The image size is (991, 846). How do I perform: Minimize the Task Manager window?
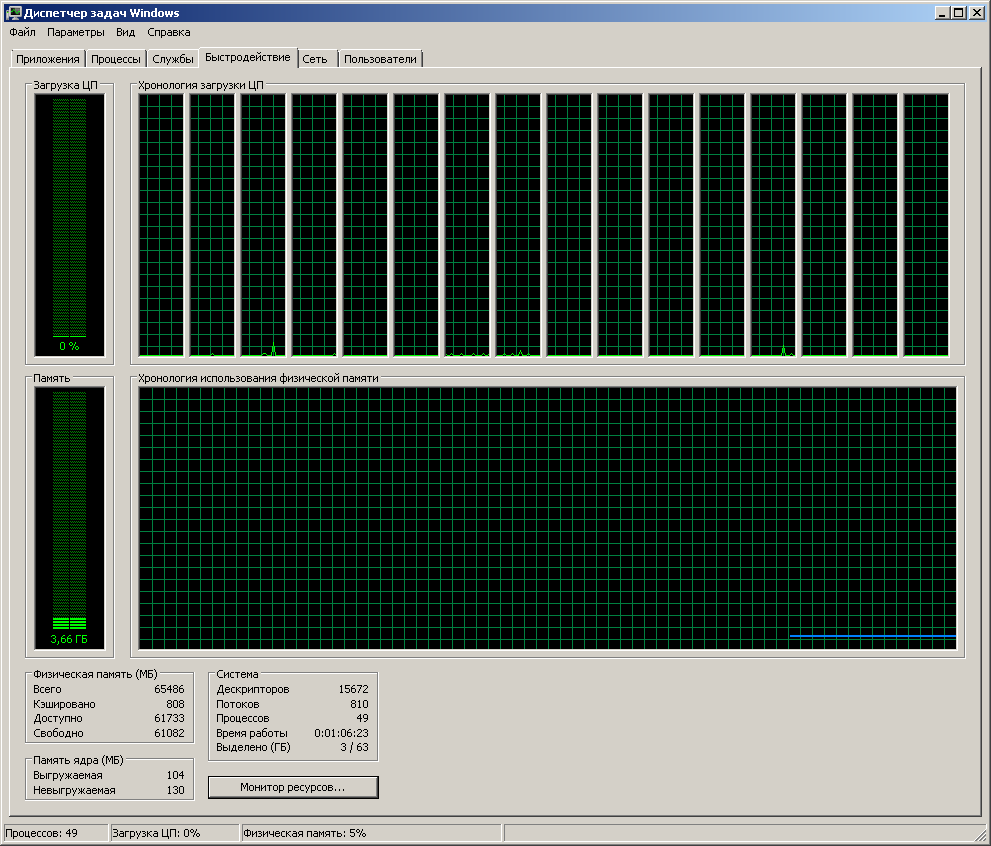coord(943,13)
